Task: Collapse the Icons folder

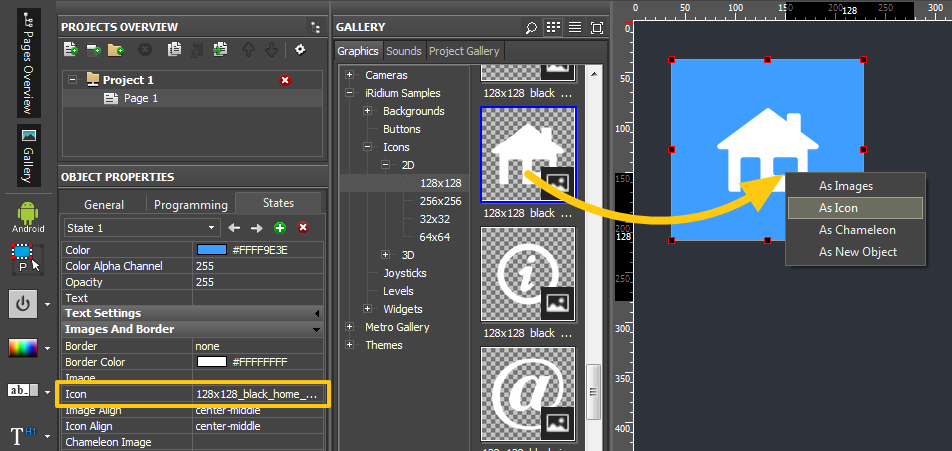Action: click(x=367, y=147)
